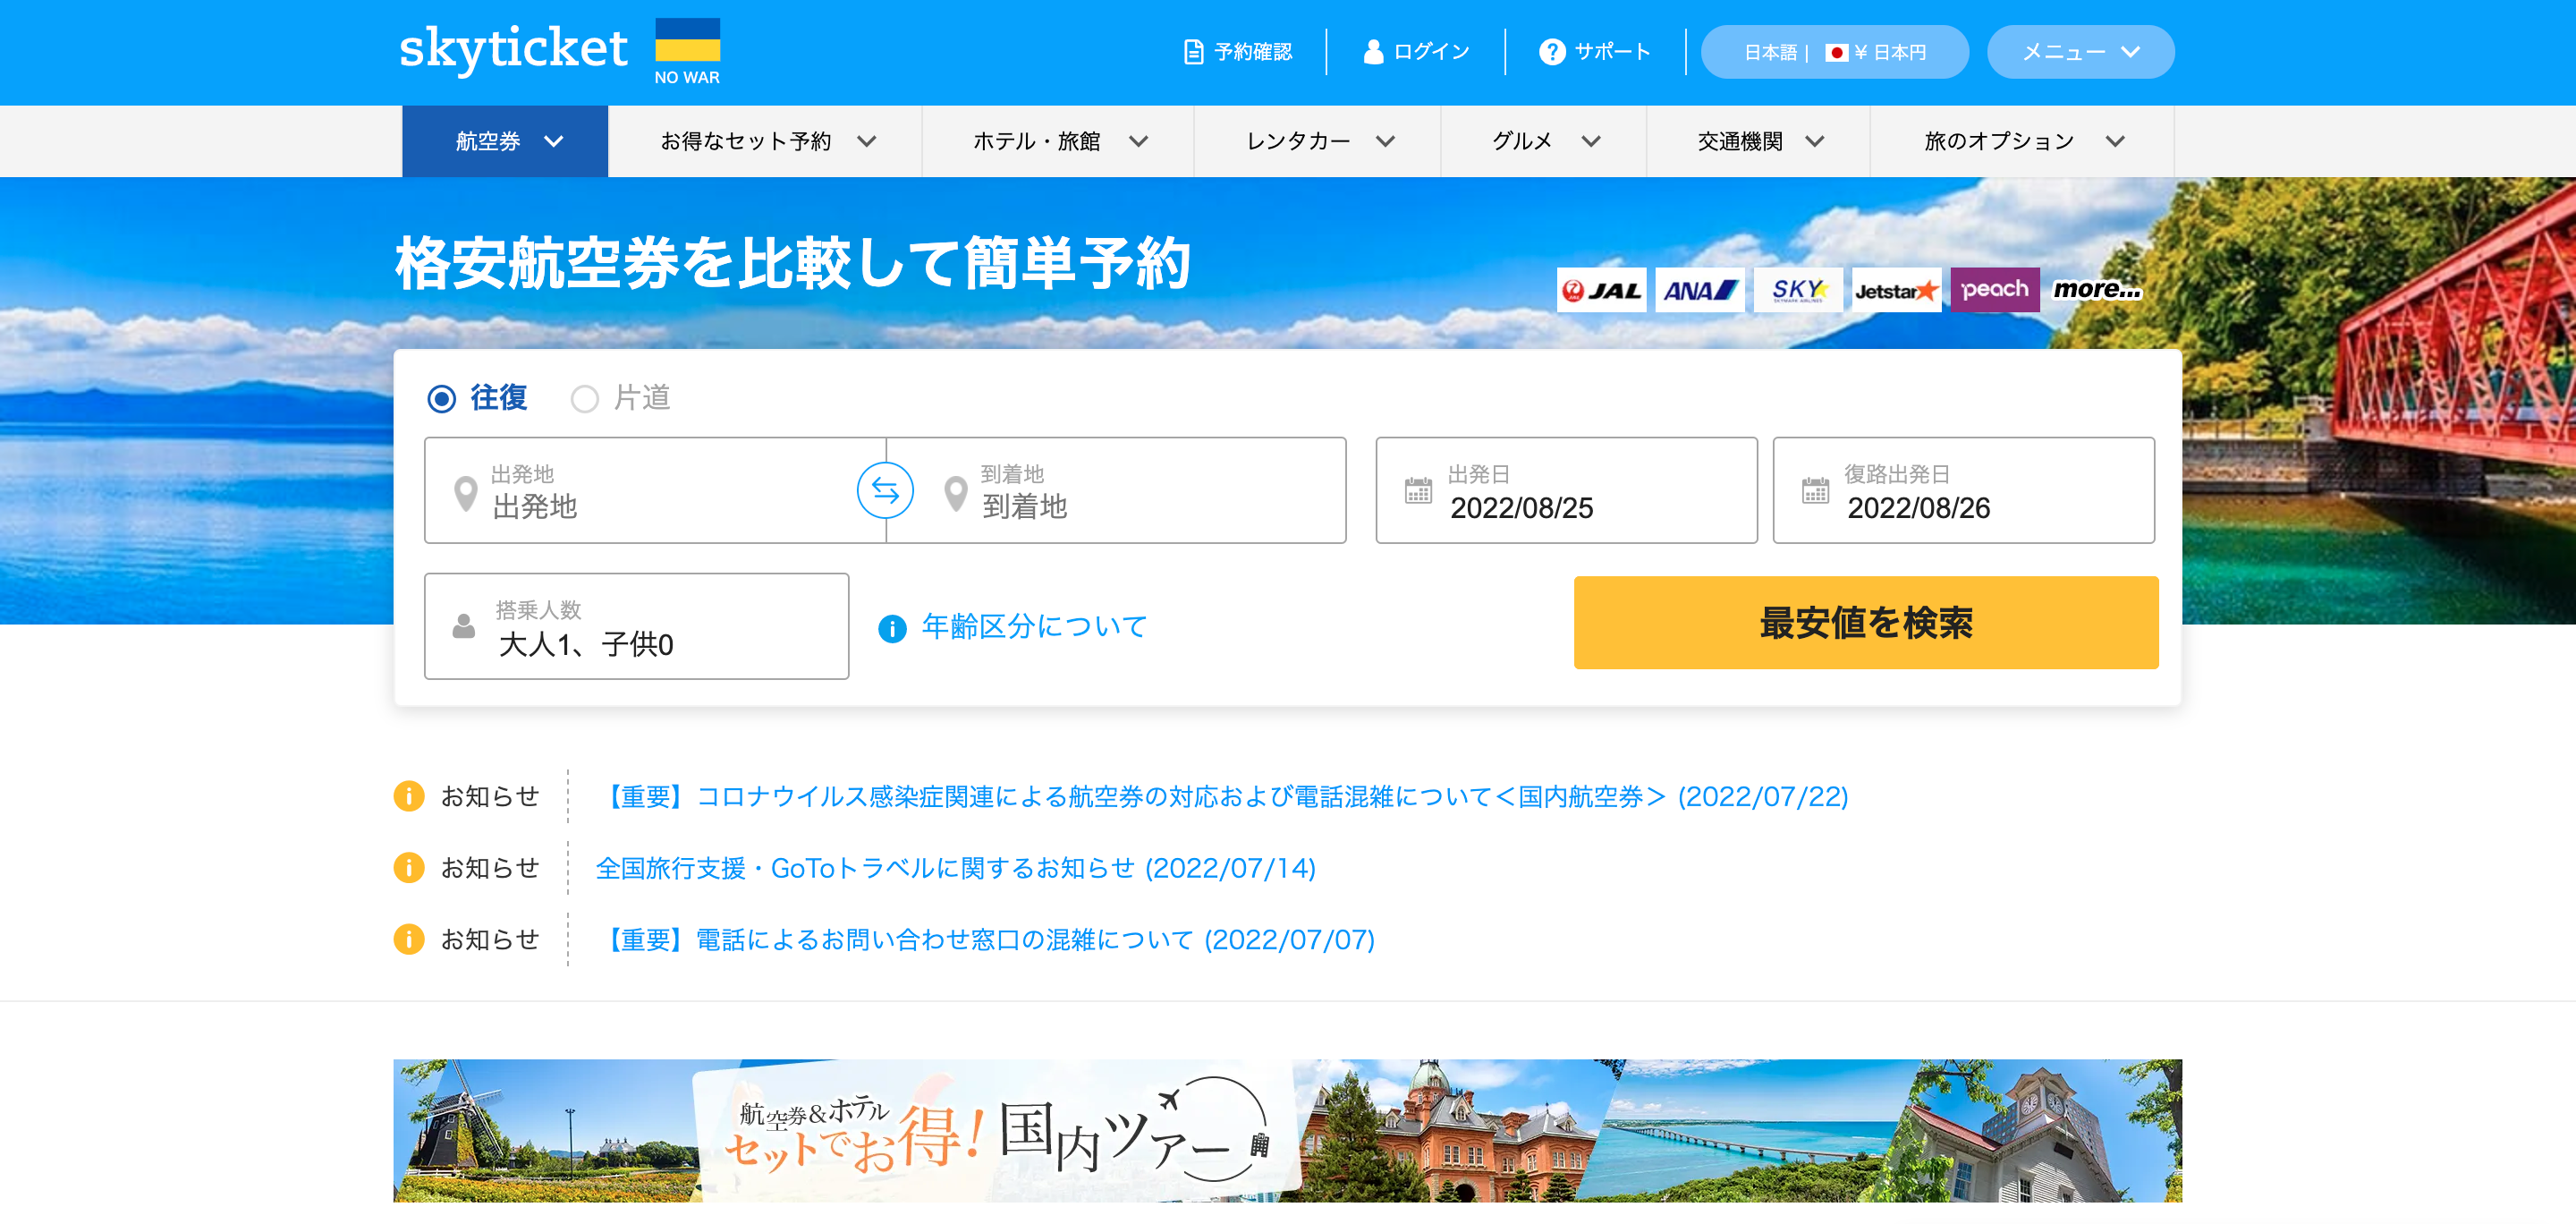2576x1224 pixels.
Task: Click the ANA airline logo
Action: click(x=1699, y=290)
